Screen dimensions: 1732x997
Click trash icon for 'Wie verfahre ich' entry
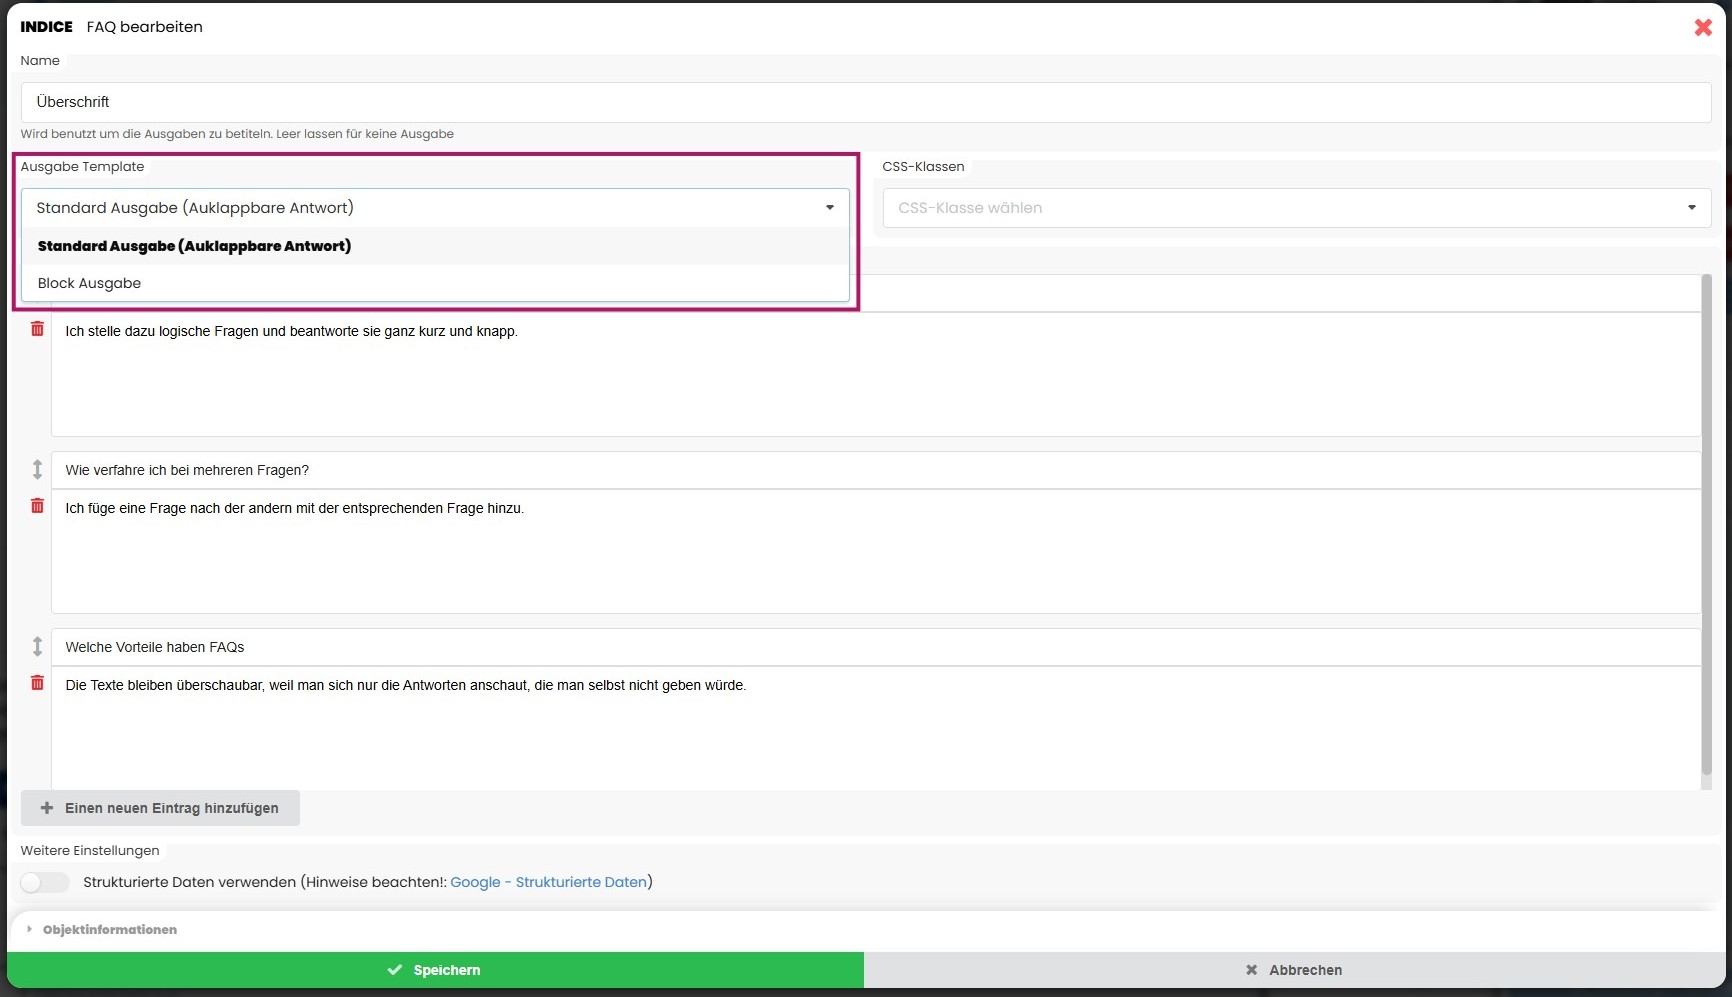[x=37, y=506]
